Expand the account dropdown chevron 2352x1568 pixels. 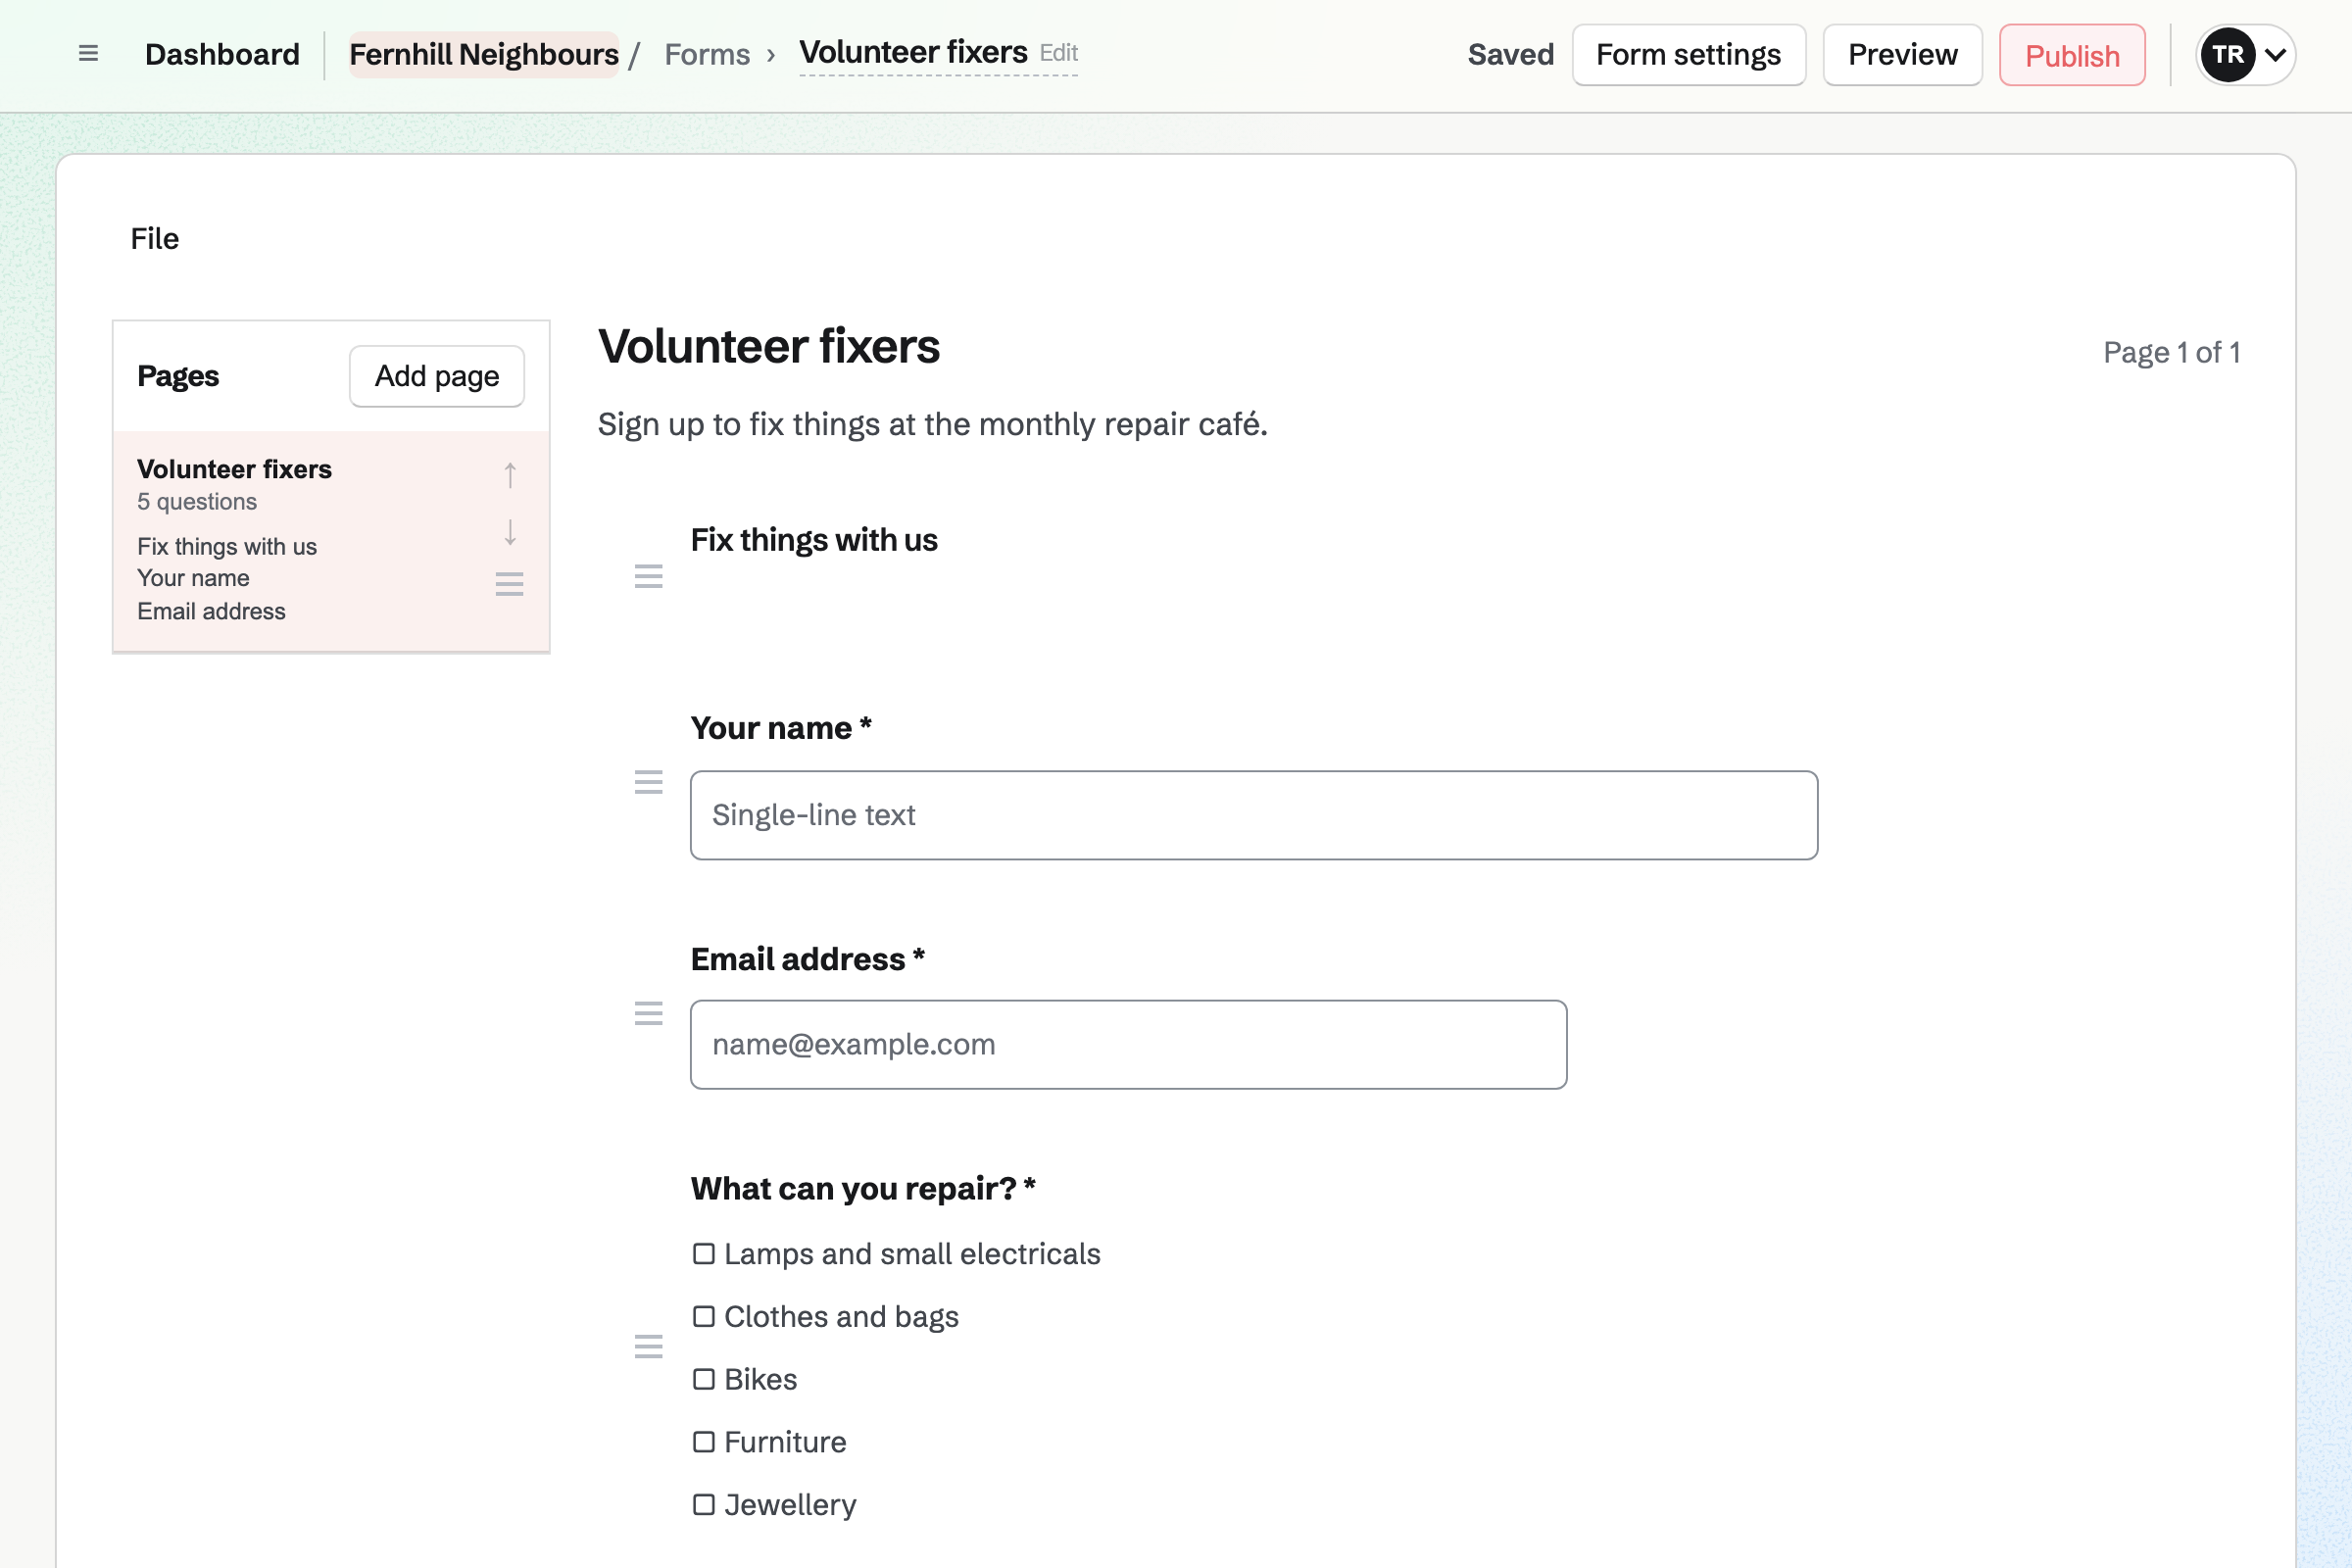[x=2275, y=54]
